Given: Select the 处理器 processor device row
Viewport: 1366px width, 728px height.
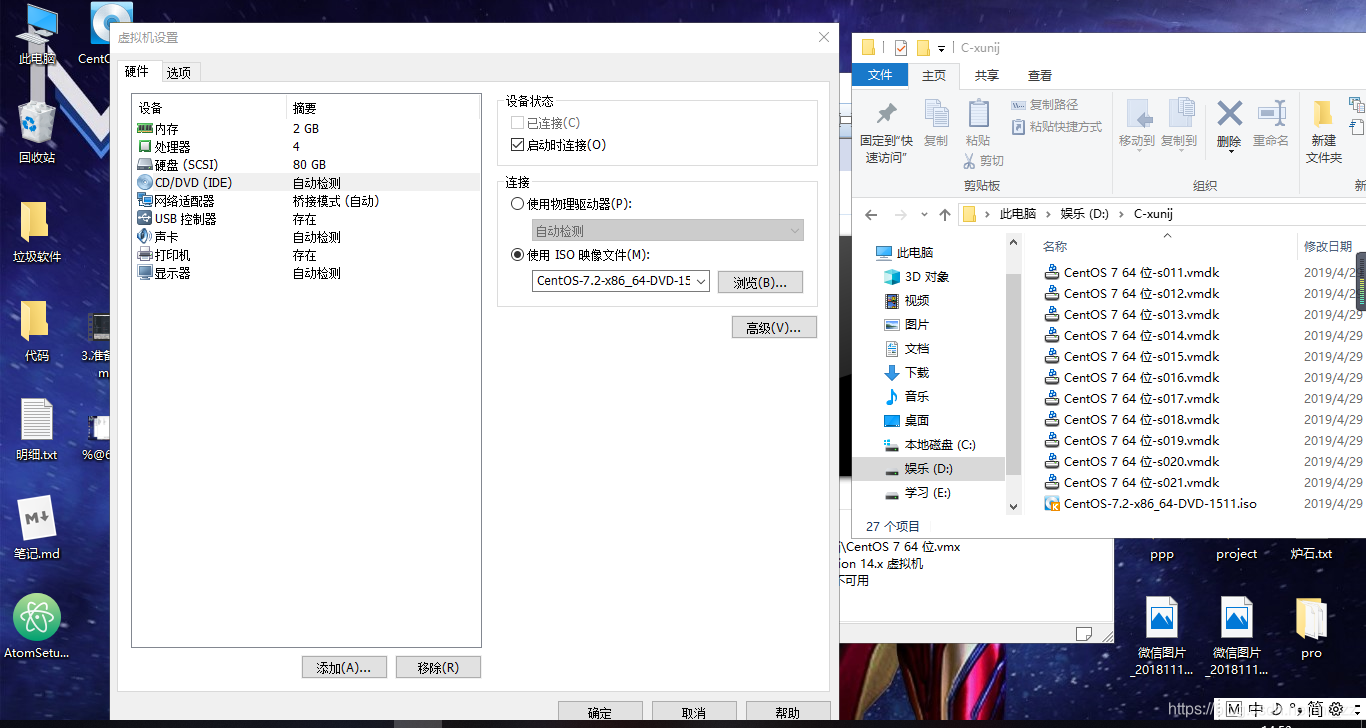Looking at the screenshot, I should pos(306,147).
